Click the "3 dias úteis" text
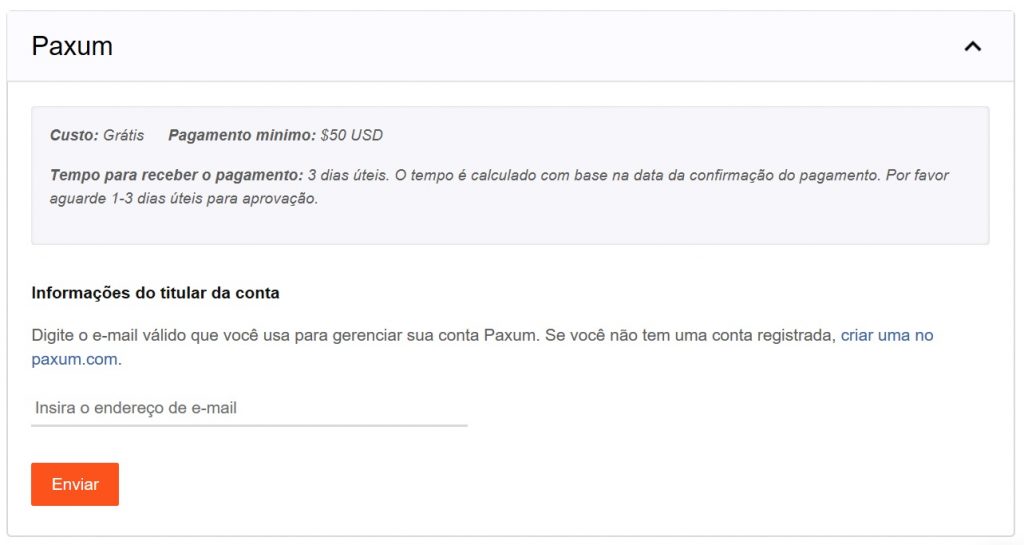 point(347,175)
